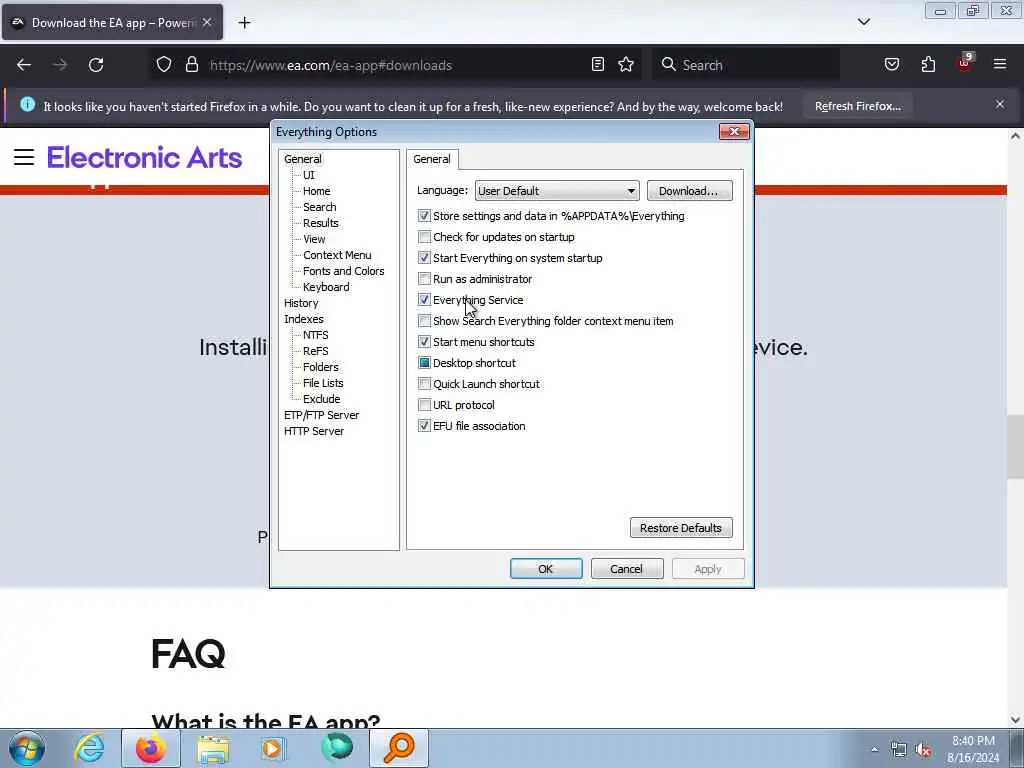The width and height of the screenshot is (1024, 768).
Task: Enable URL protocol checkbox
Action: pyautogui.click(x=424, y=405)
